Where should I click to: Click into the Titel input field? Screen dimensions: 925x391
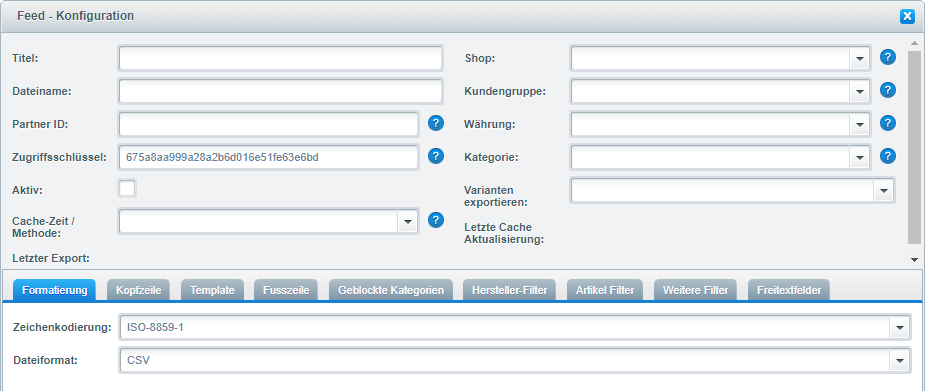point(280,58)
